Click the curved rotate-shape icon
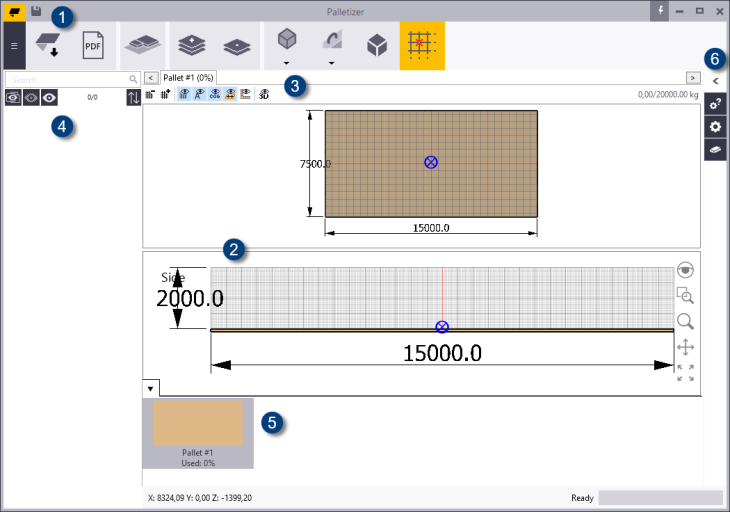 pos(332,39)
